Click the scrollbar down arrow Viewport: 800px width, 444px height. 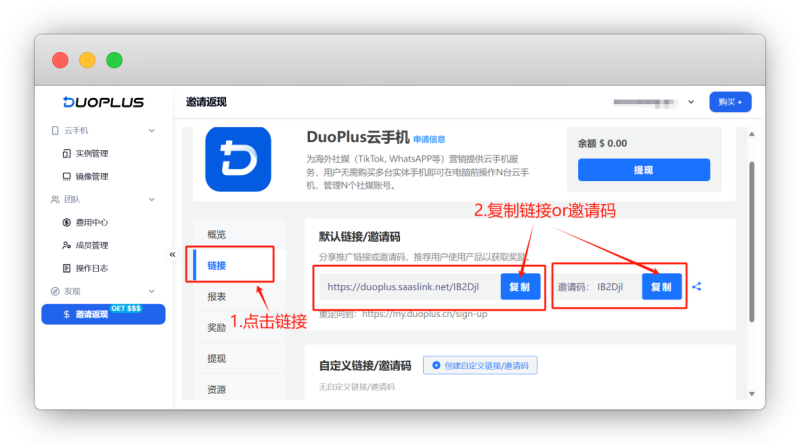click(752, 393)
